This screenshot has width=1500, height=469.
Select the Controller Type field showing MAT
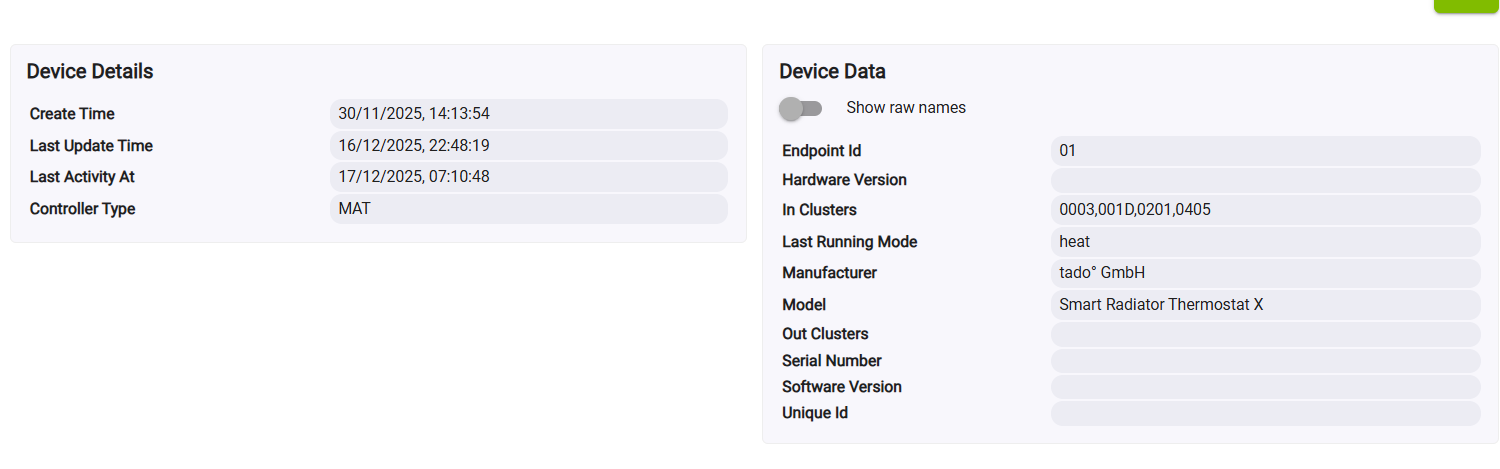pyautogui.click(x=528, y=209)
